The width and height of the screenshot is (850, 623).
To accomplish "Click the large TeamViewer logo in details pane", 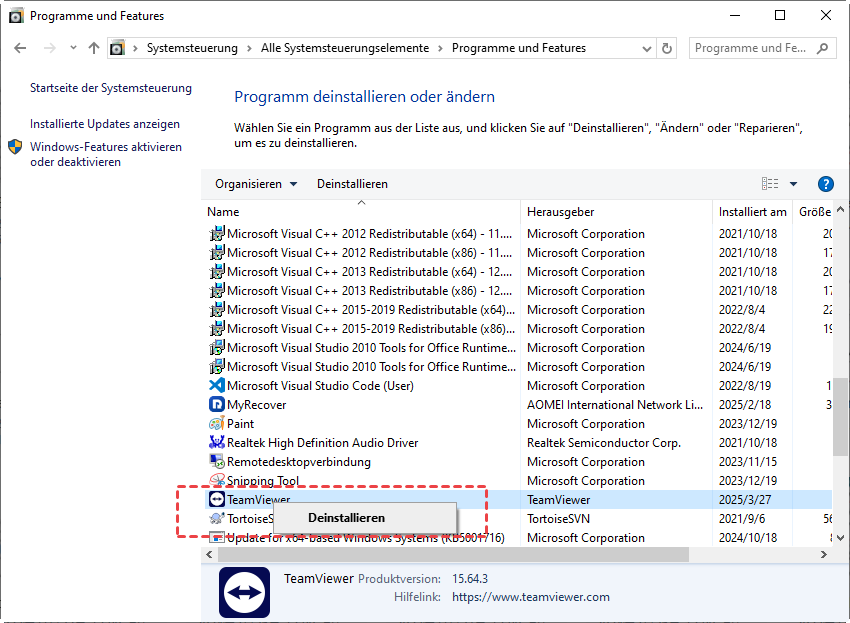I will [244, 593].
